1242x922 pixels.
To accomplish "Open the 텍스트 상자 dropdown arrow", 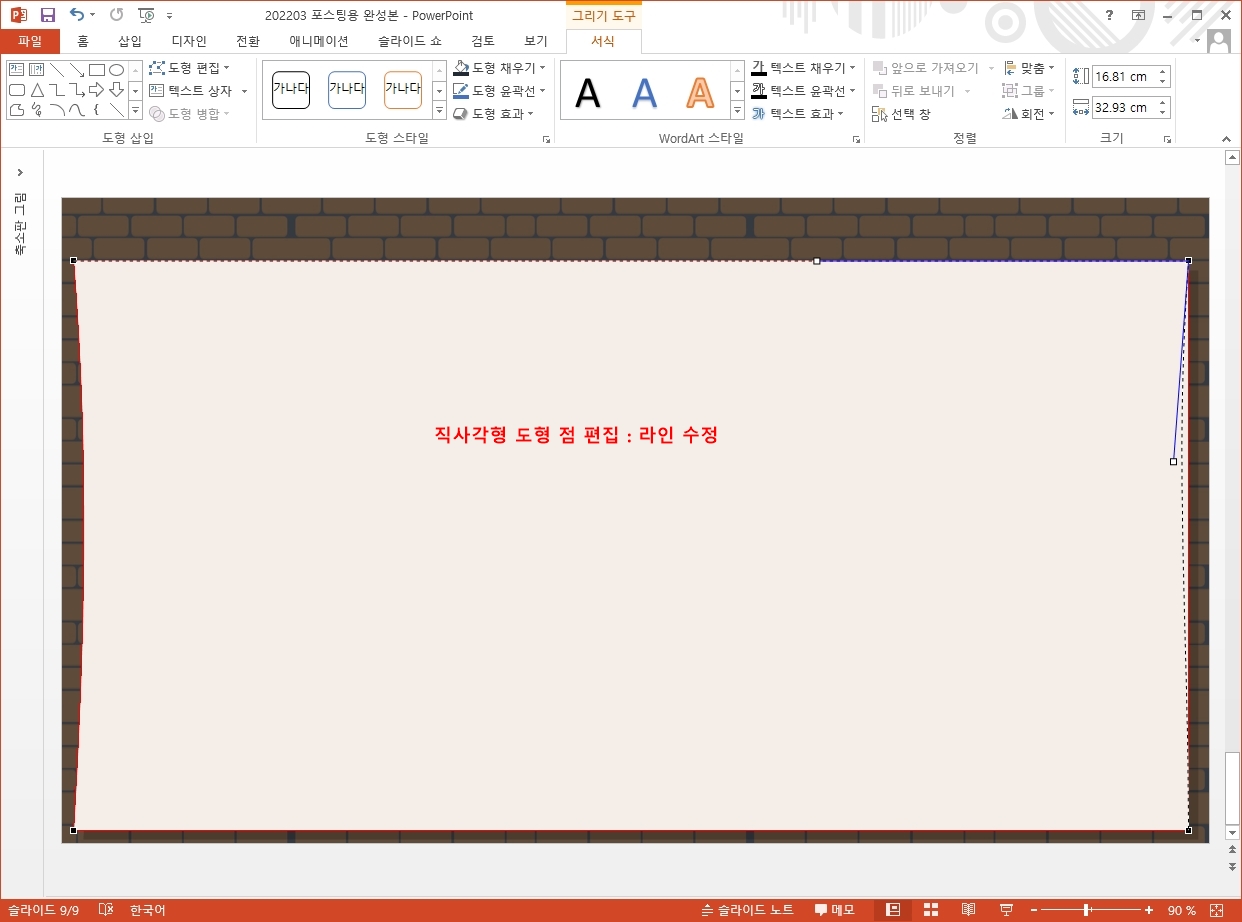I will tap(244, 91).
